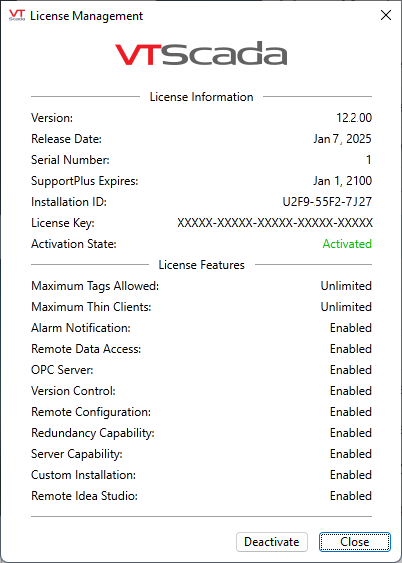Click the Alarm Notification label

click(x=81, y=328)
